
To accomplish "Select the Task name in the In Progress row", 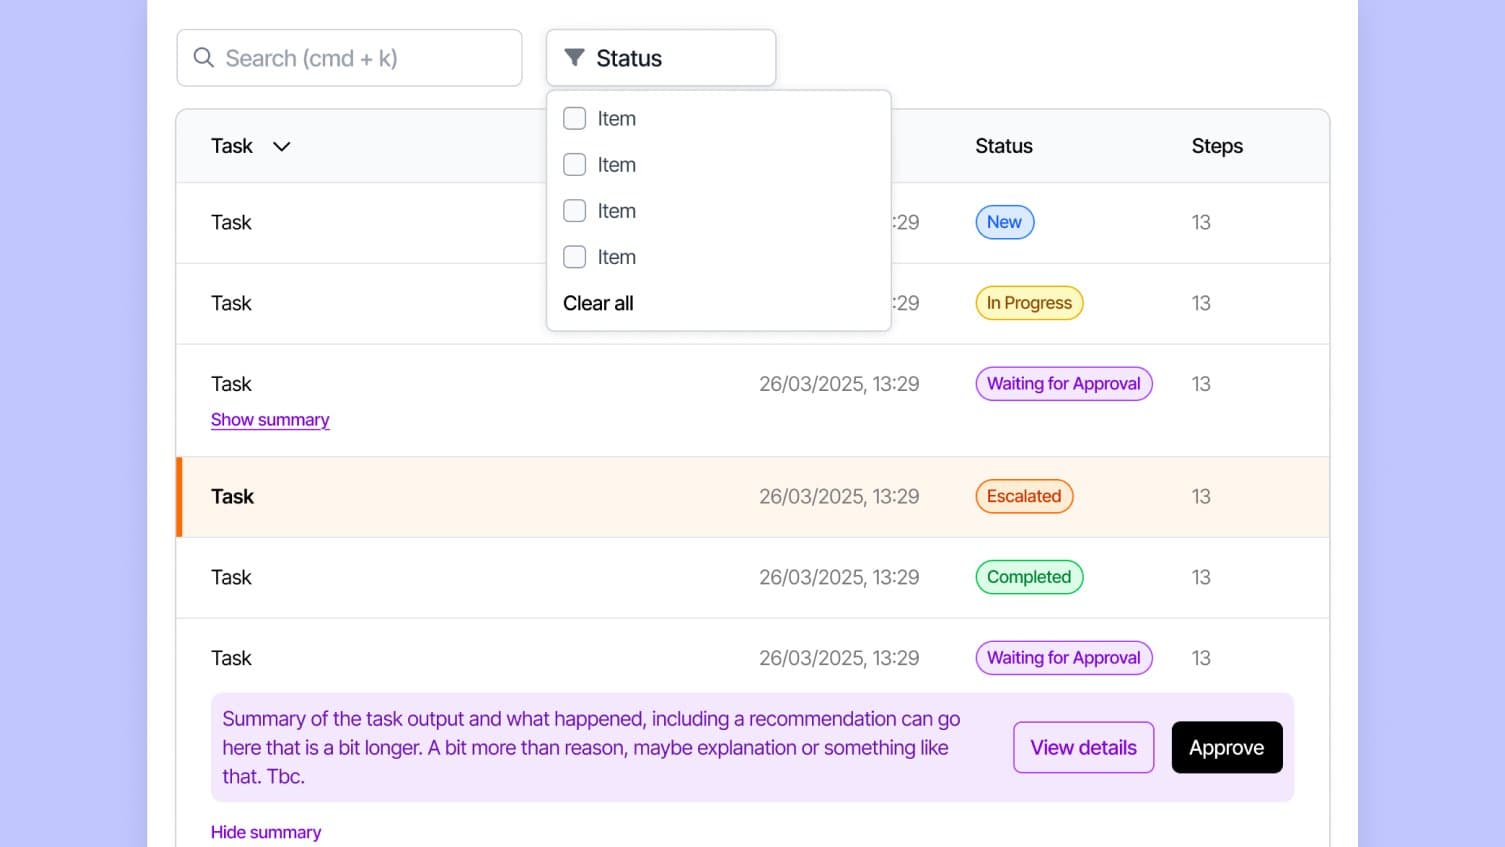I will click(x=231, y=303).
